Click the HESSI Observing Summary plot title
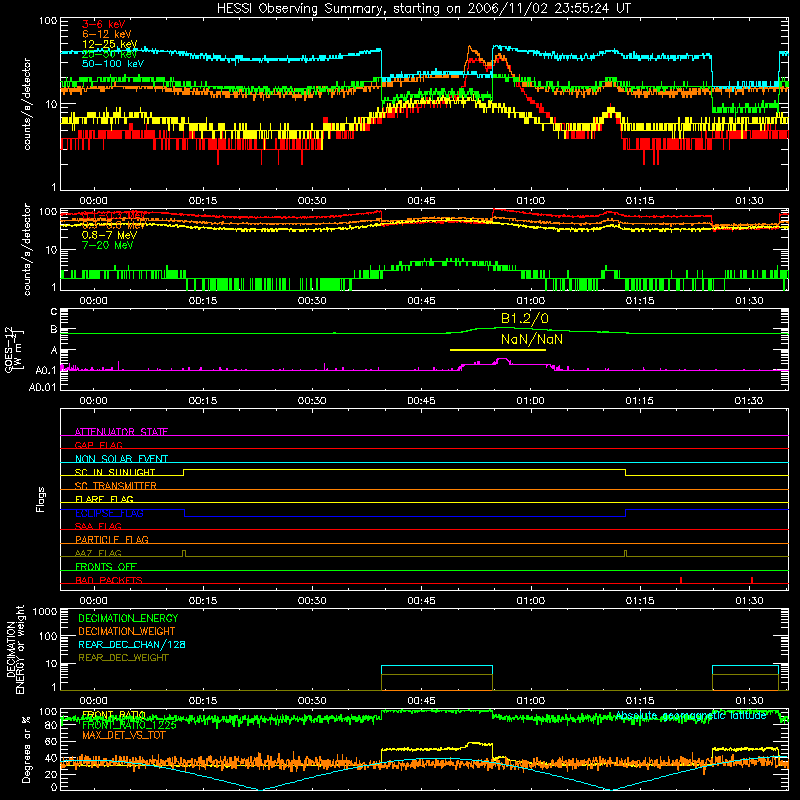This screenshot has height=800, width=800. point(424,8)
